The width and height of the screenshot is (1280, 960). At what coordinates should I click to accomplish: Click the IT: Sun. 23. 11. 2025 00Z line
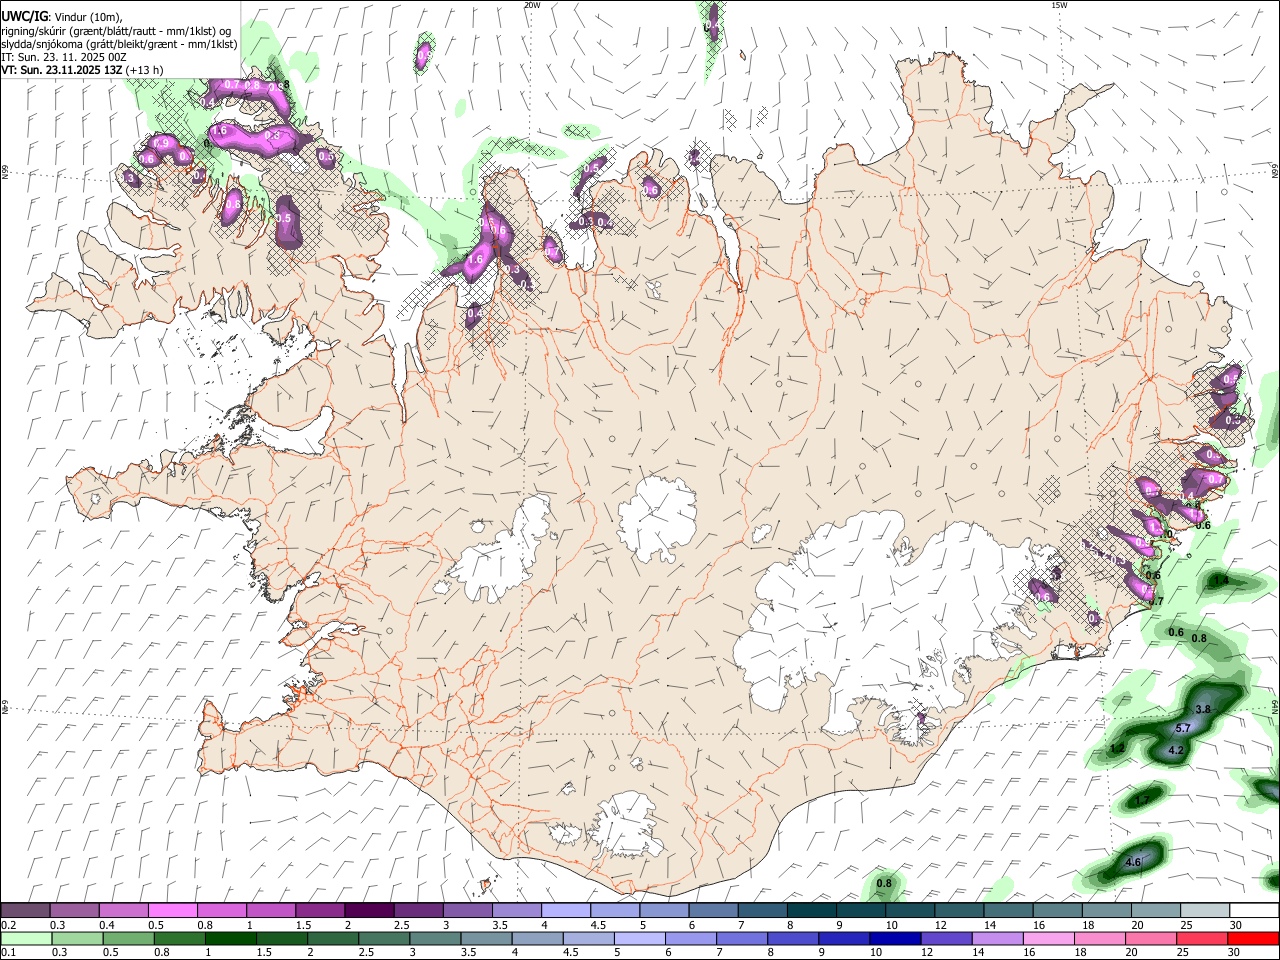(64, 57)
